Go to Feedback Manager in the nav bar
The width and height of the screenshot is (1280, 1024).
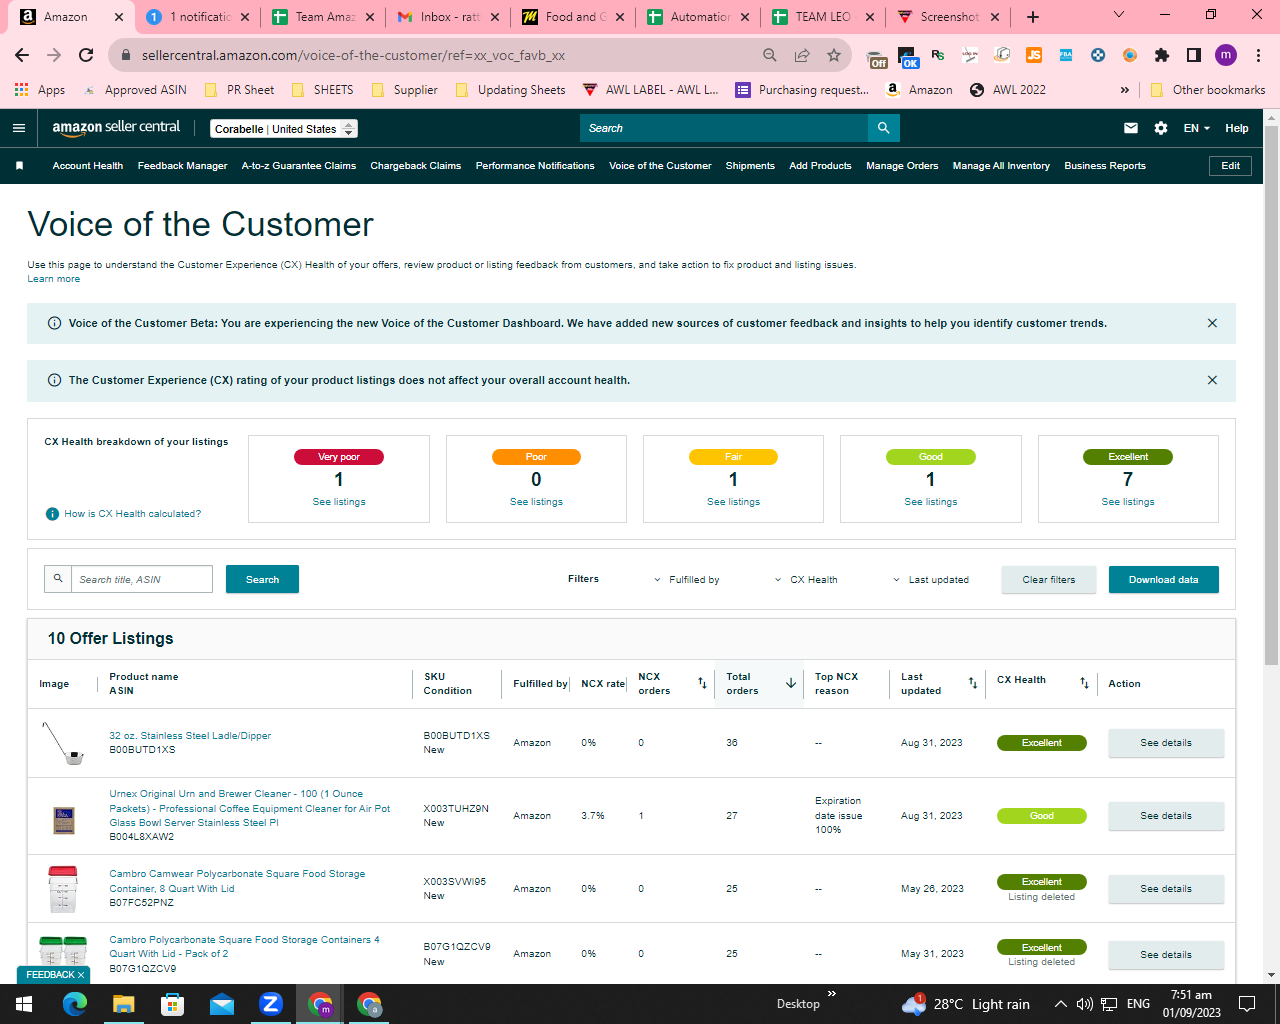click(182, 166)
